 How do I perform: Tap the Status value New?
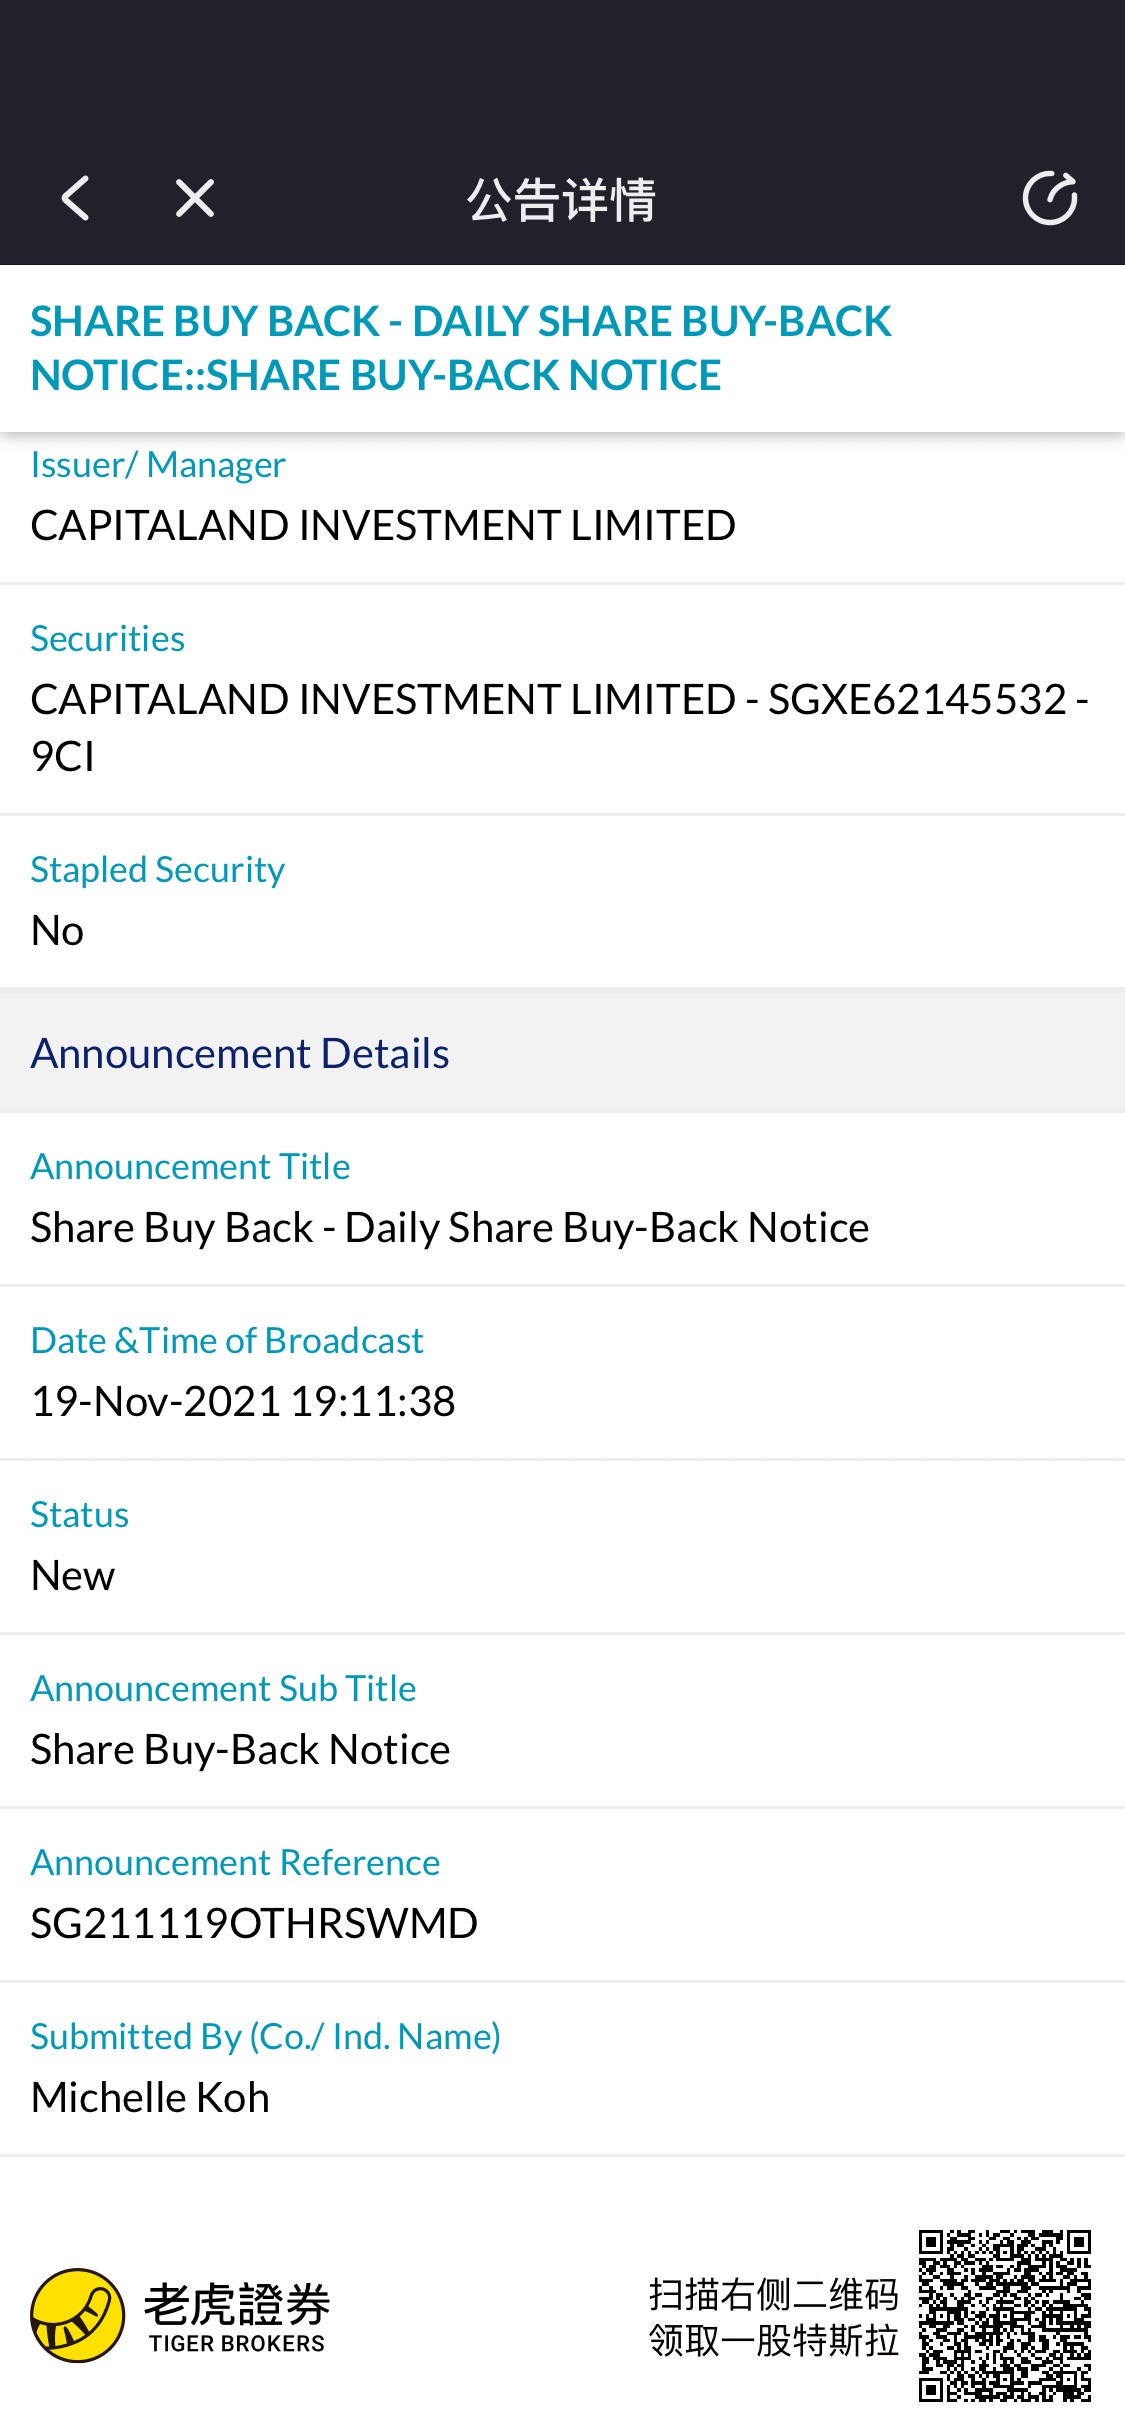[x=73, y=1576]
